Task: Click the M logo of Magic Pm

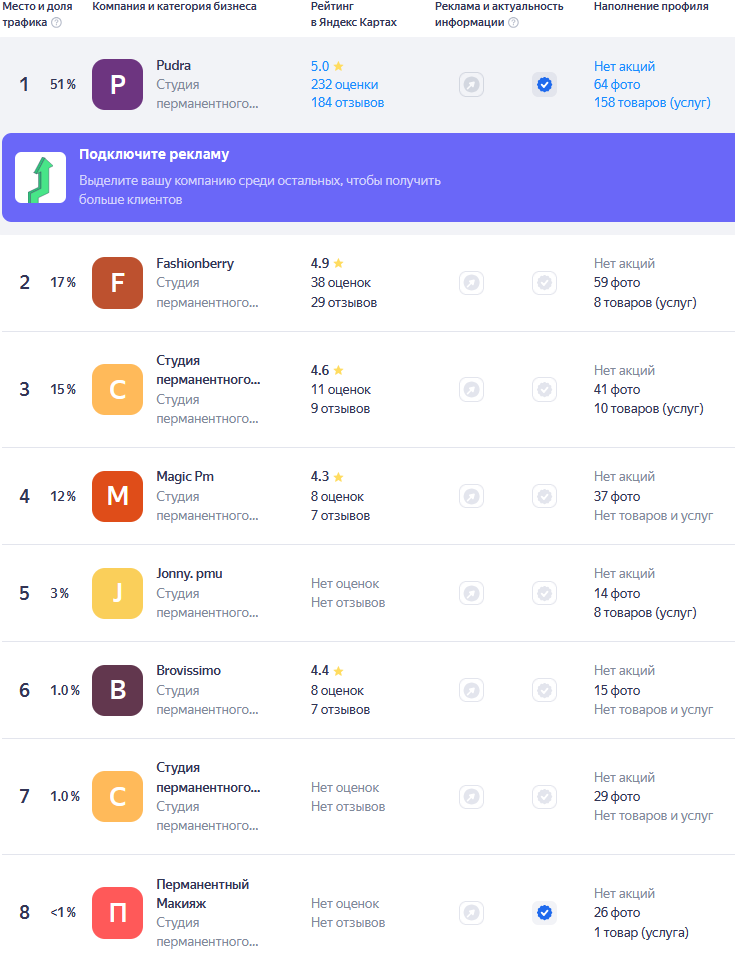Action: (x=118, y=496)
